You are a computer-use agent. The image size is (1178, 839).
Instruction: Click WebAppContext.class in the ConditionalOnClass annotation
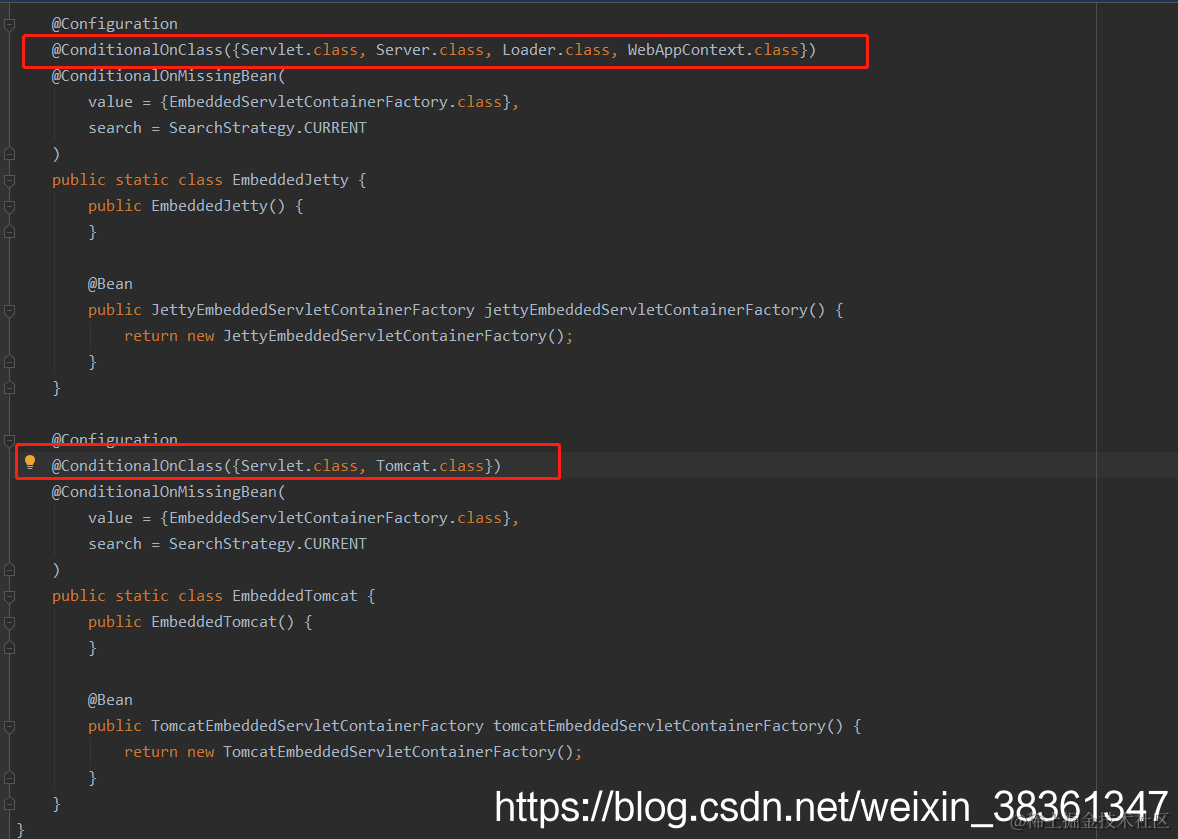click(713, 50)
